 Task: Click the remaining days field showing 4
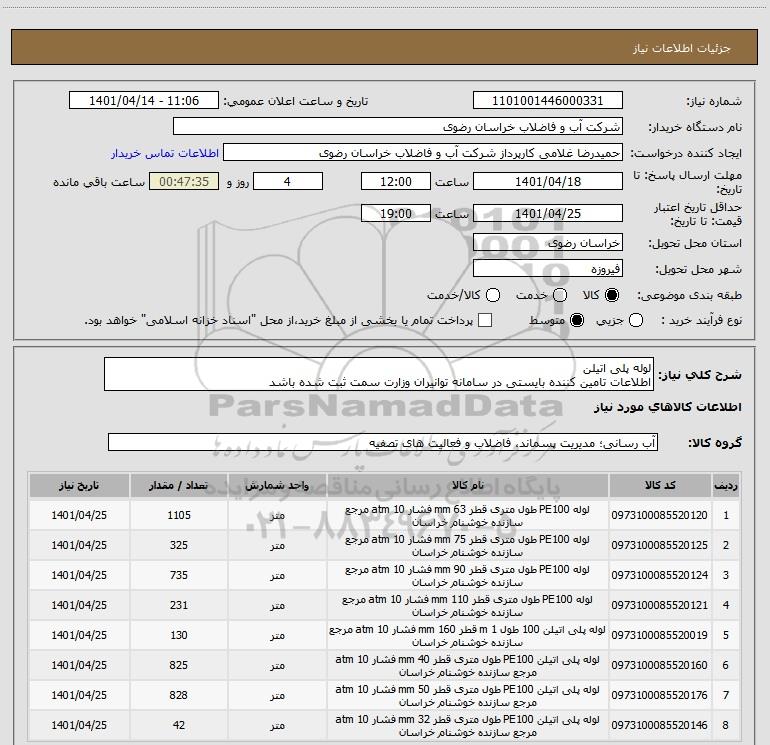(x=288, y=181)
